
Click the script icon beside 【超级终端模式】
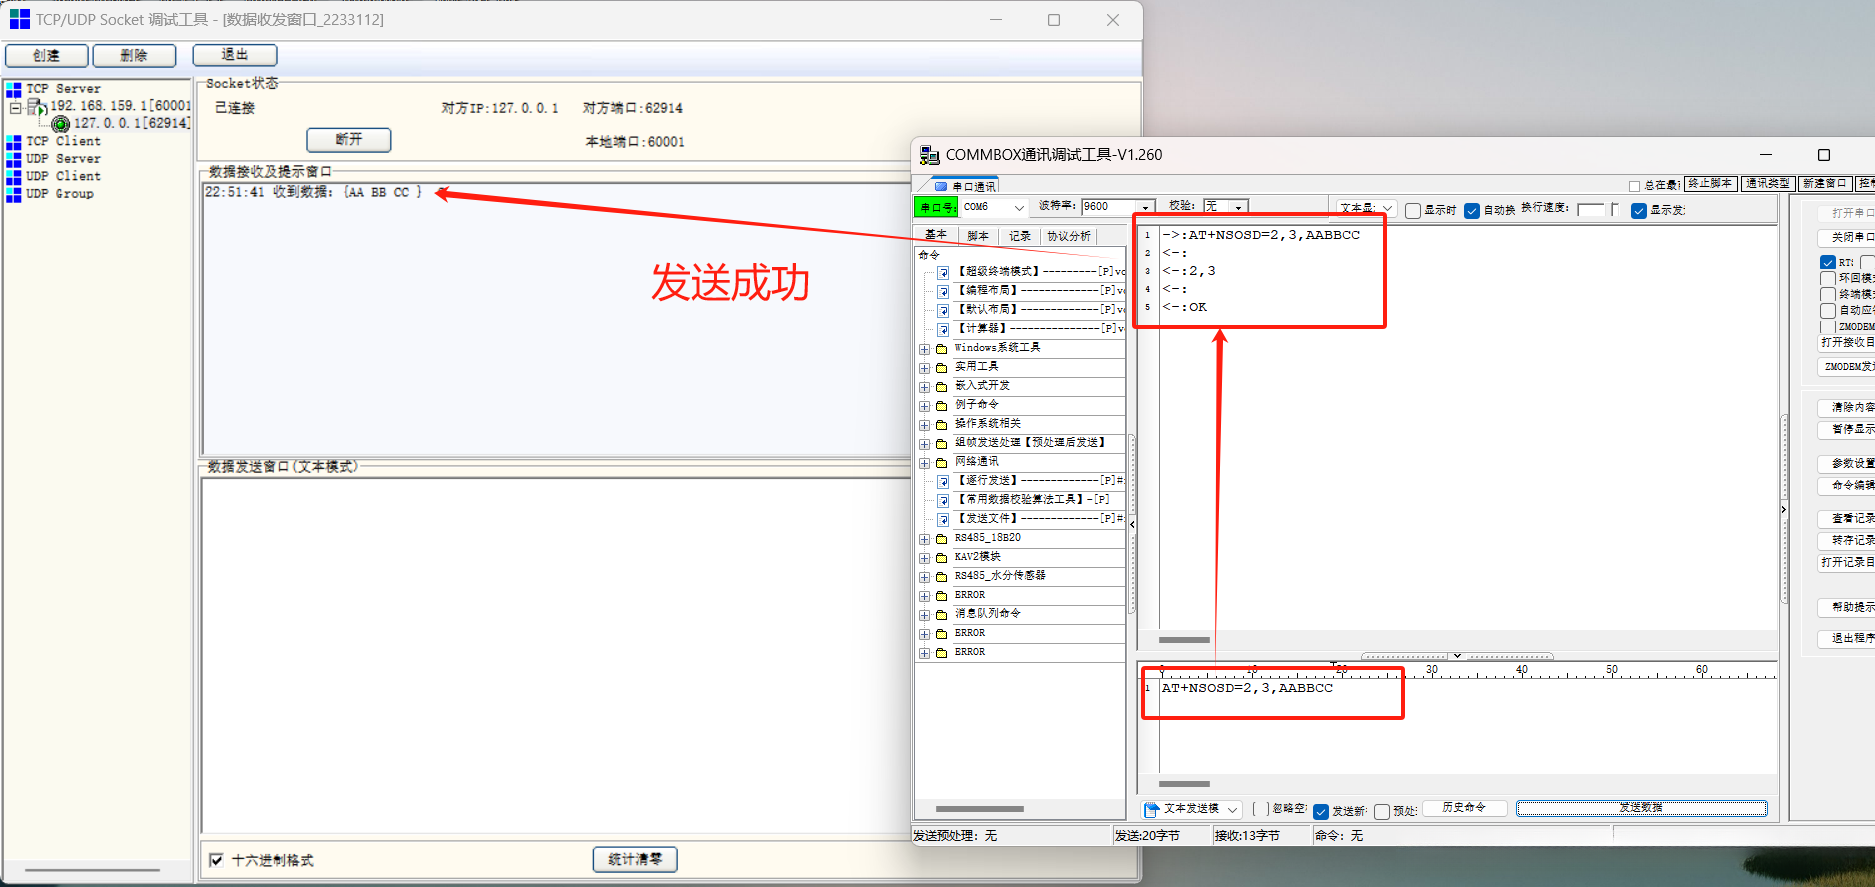(943, 272)
